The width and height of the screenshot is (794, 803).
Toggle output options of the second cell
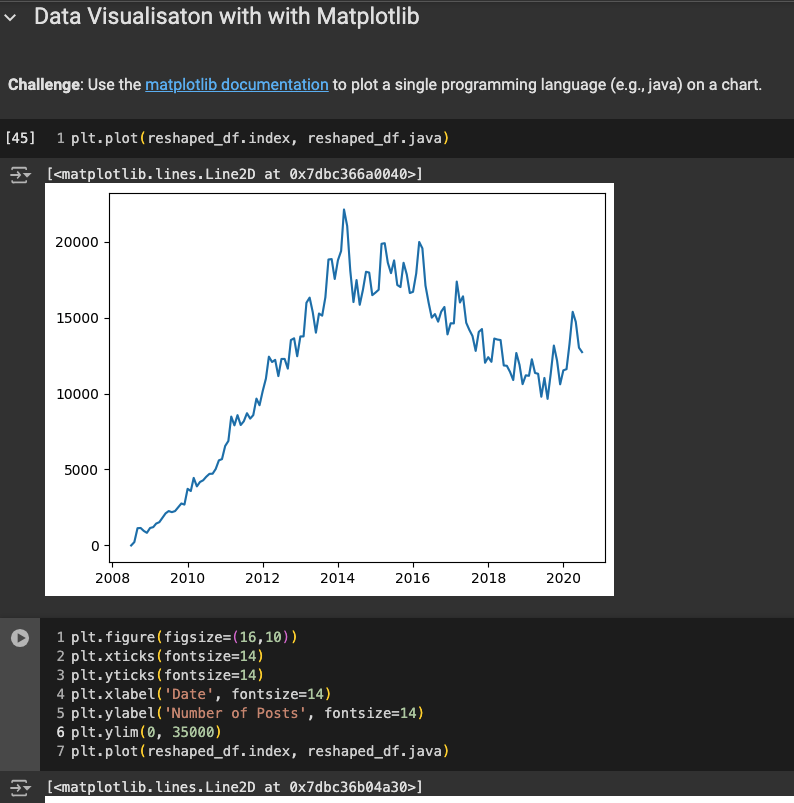(x=20, y=788)
